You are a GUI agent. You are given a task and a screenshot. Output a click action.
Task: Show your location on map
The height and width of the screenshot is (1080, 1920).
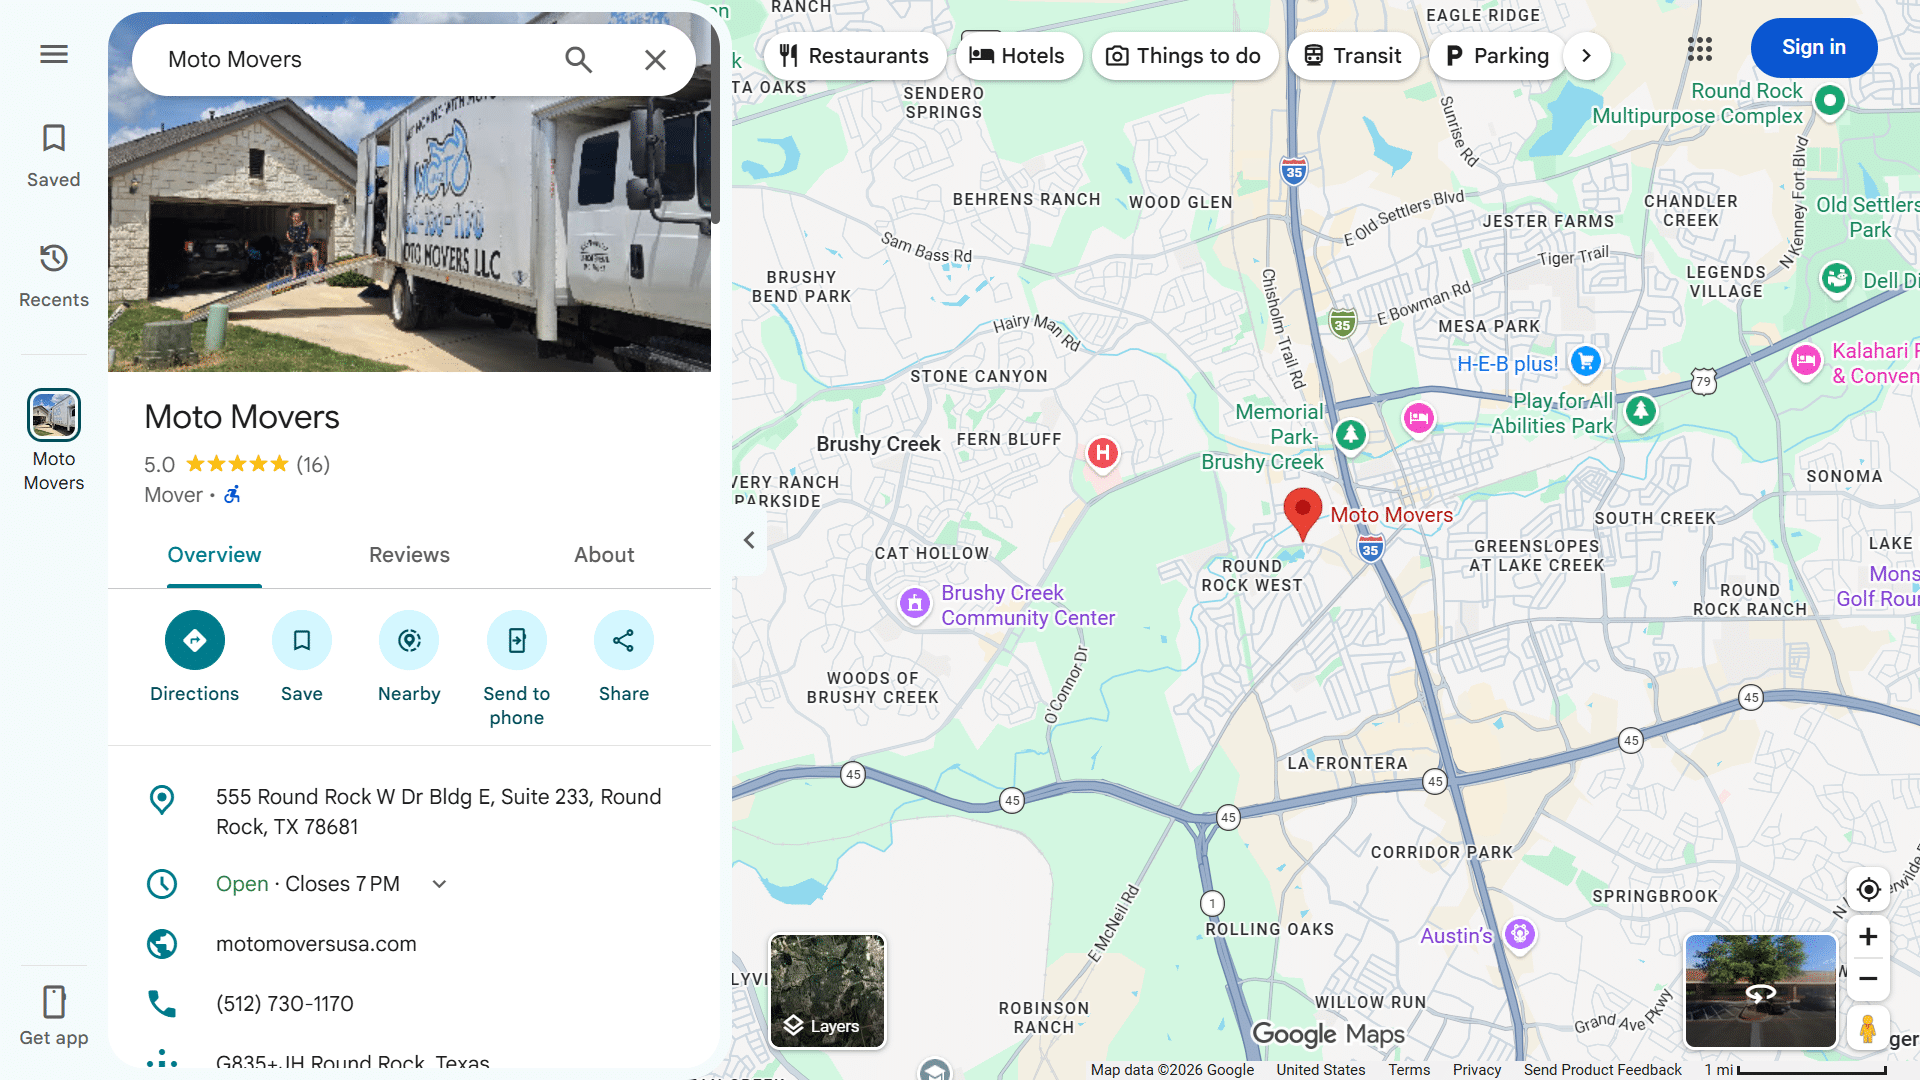(x=1868, y=889)
